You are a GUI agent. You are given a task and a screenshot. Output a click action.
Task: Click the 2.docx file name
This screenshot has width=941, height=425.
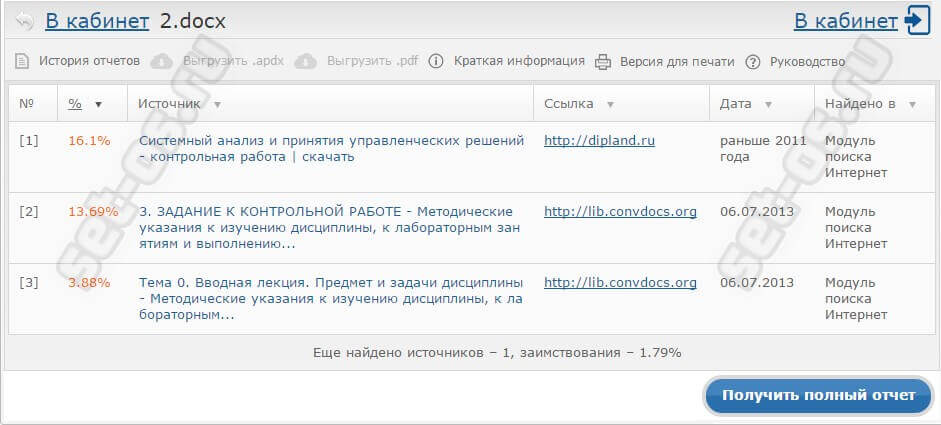coord(193,22)
